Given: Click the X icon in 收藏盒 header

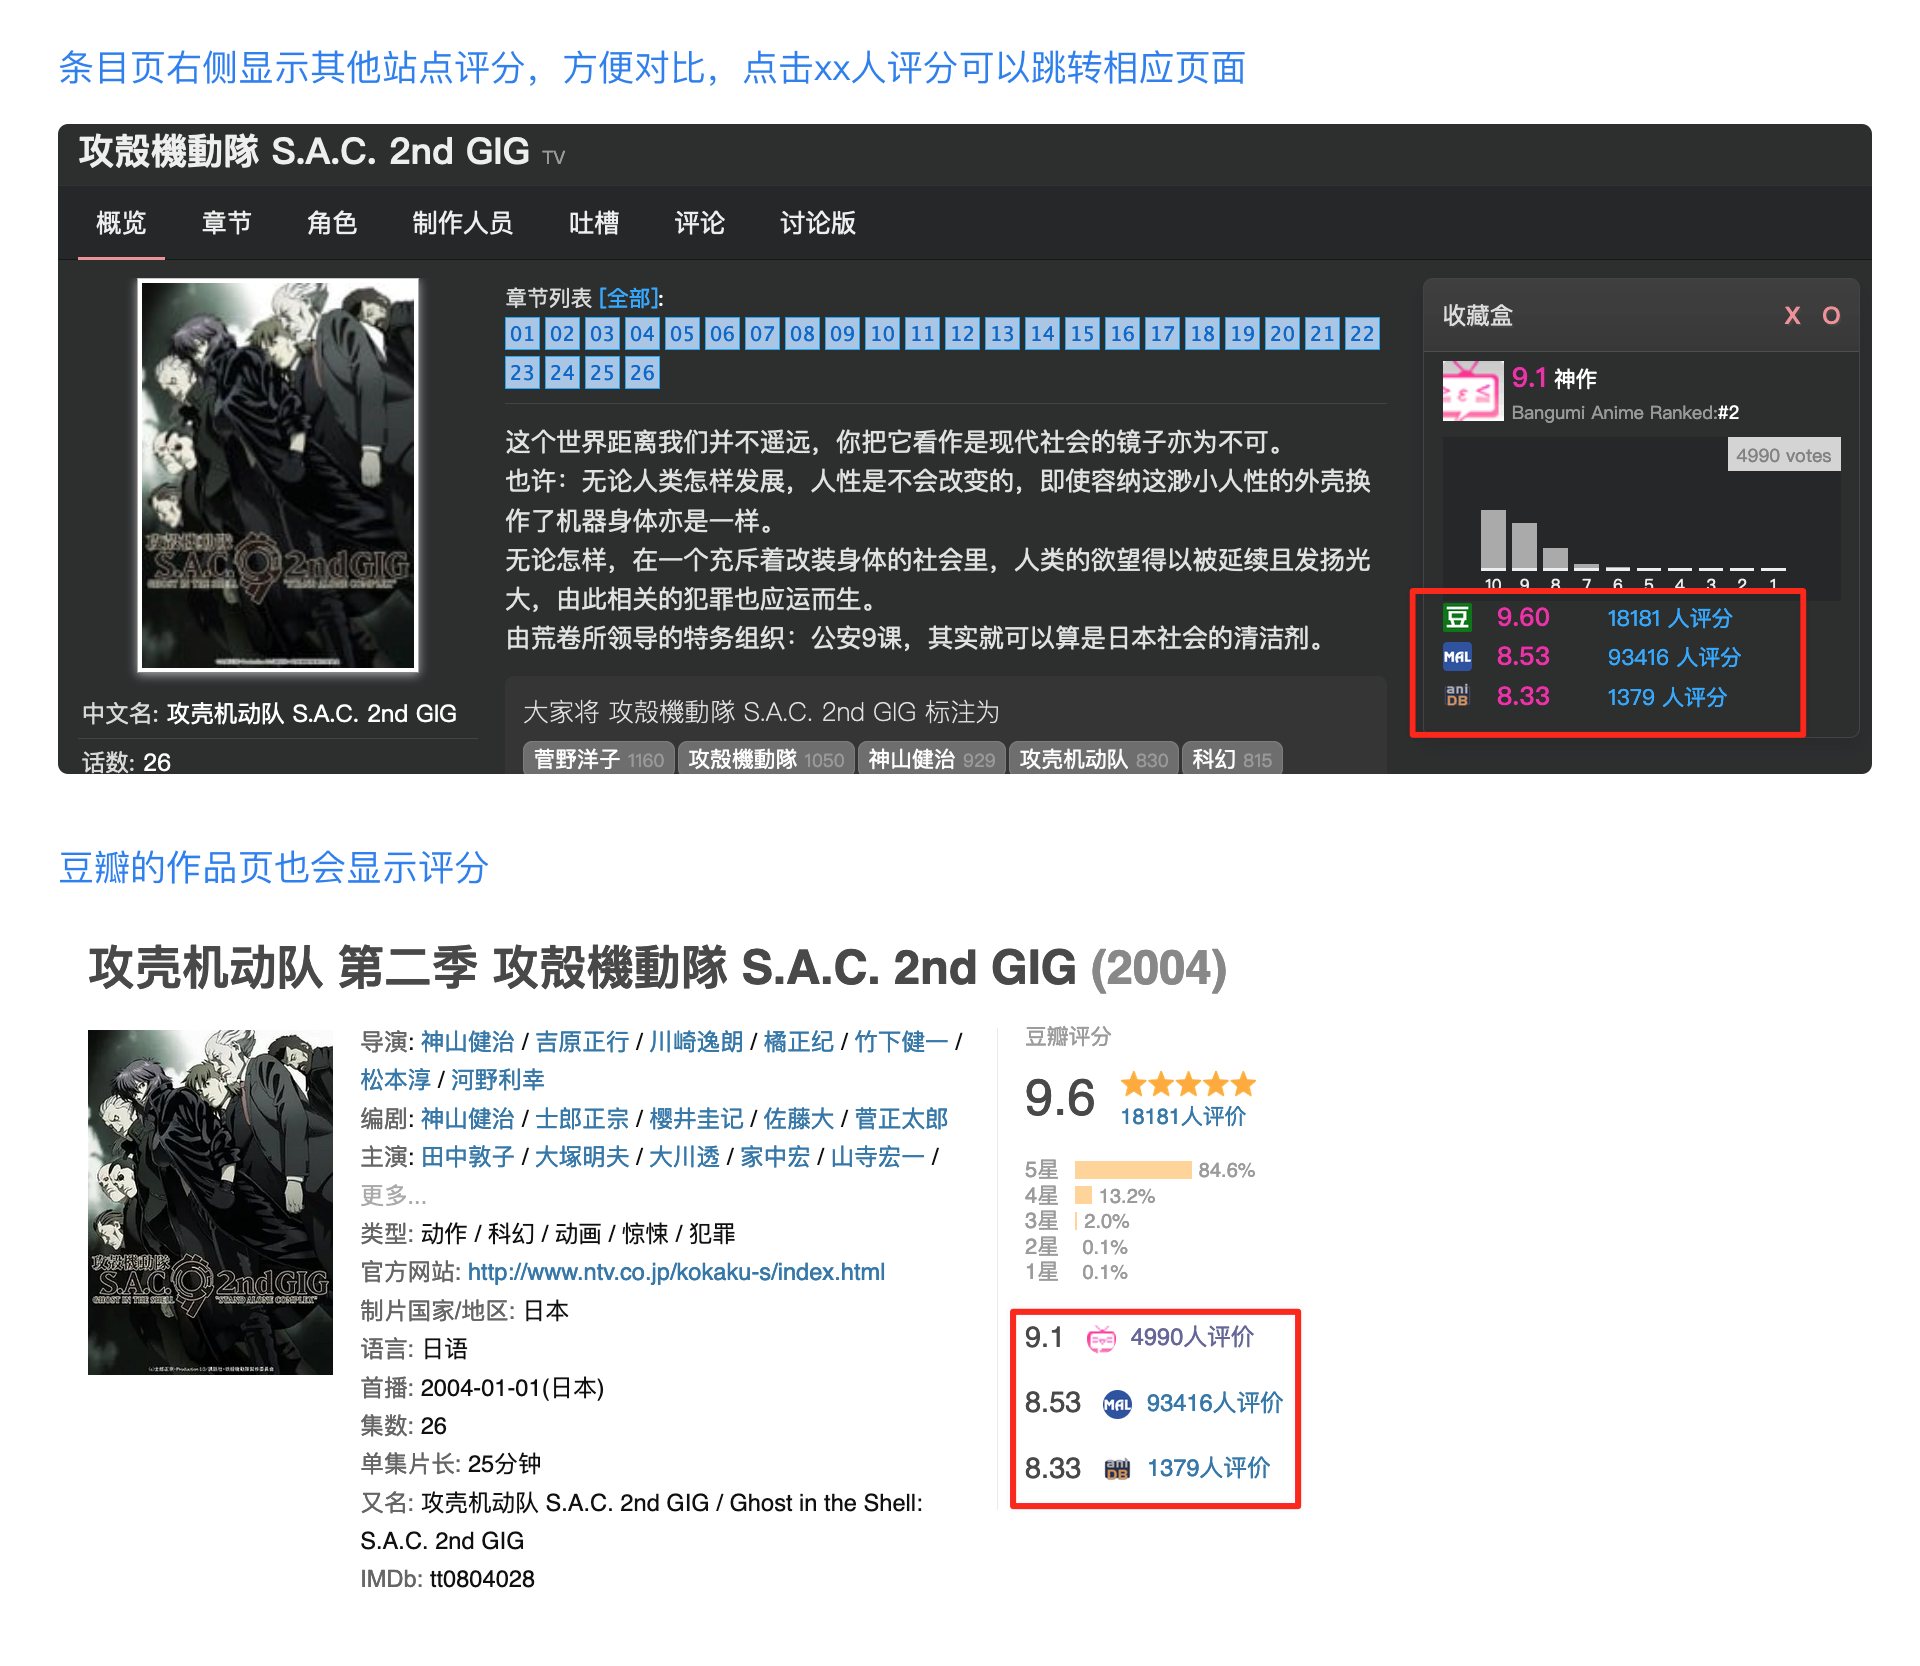Looking at the screenshot, I should (x=1792, y=316).
